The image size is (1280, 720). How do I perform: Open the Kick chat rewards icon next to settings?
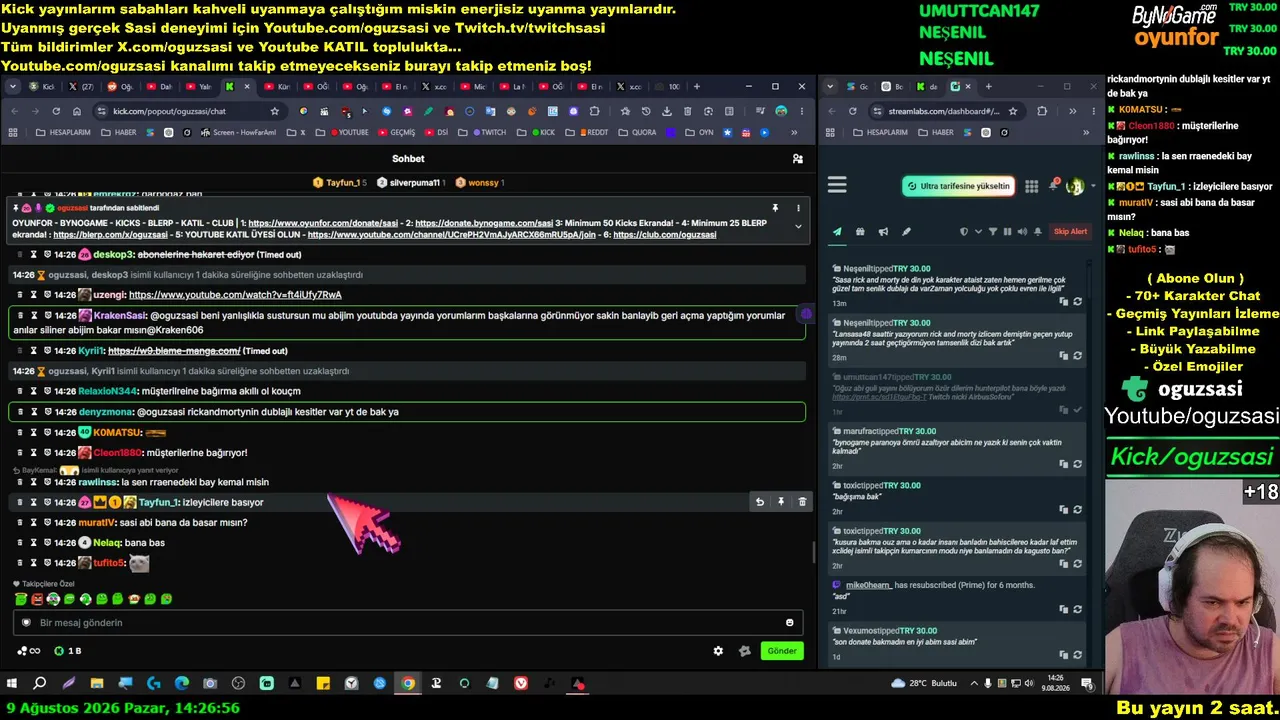click(744, 651)
